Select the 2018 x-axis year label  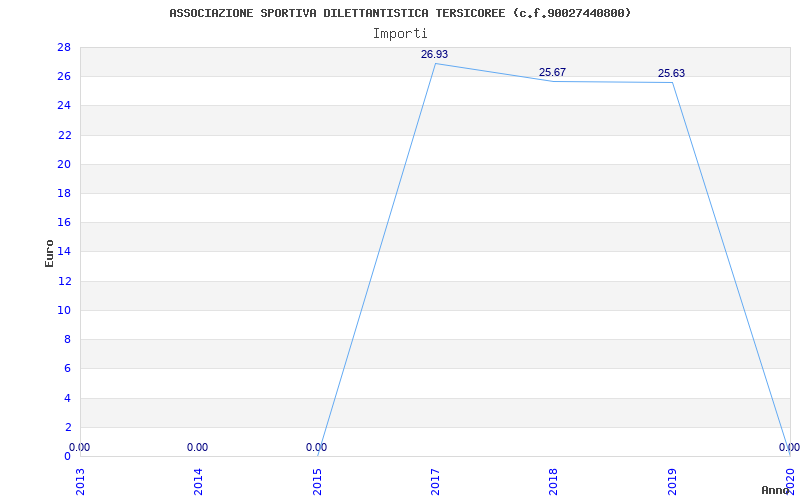(x=554, y=482)
